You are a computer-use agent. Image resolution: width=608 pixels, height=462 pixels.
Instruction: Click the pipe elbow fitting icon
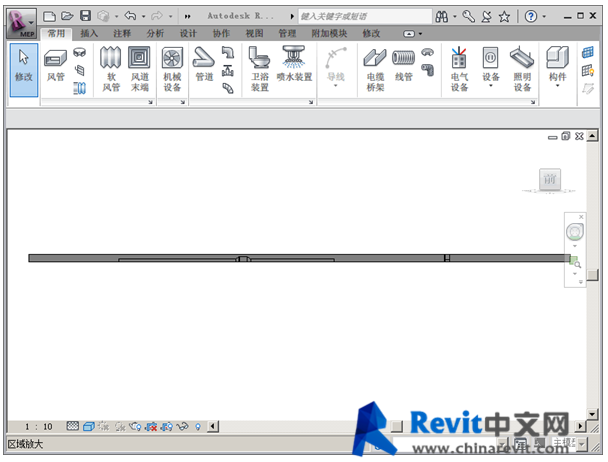coord(228,52)
